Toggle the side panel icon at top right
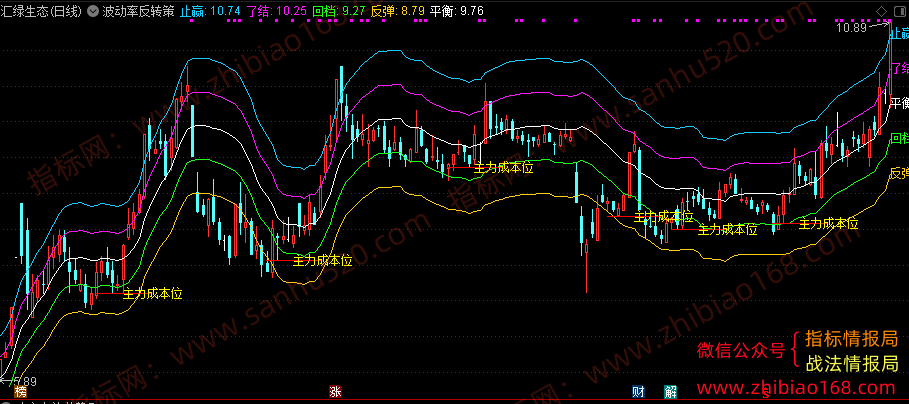The width and height of the screenshot is (909, 404). click(x=898, y=11)
